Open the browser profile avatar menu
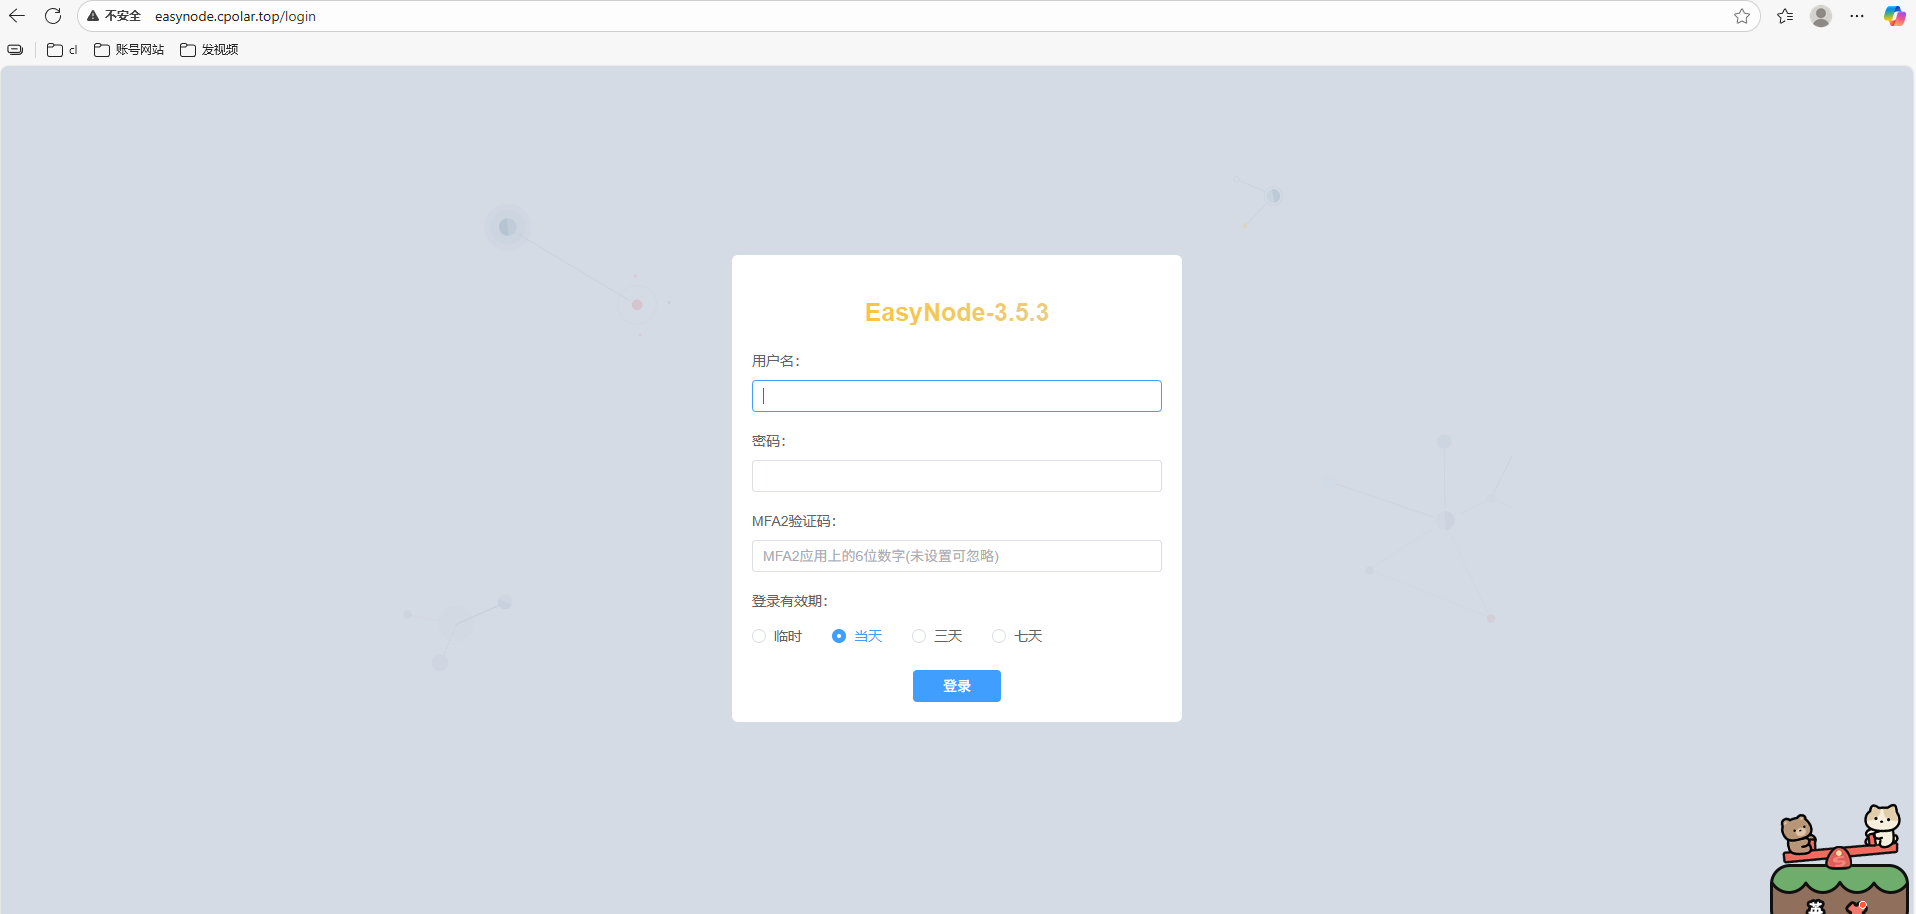The width and height of the screenshot is (1916, 914). tap(1821, 16)
